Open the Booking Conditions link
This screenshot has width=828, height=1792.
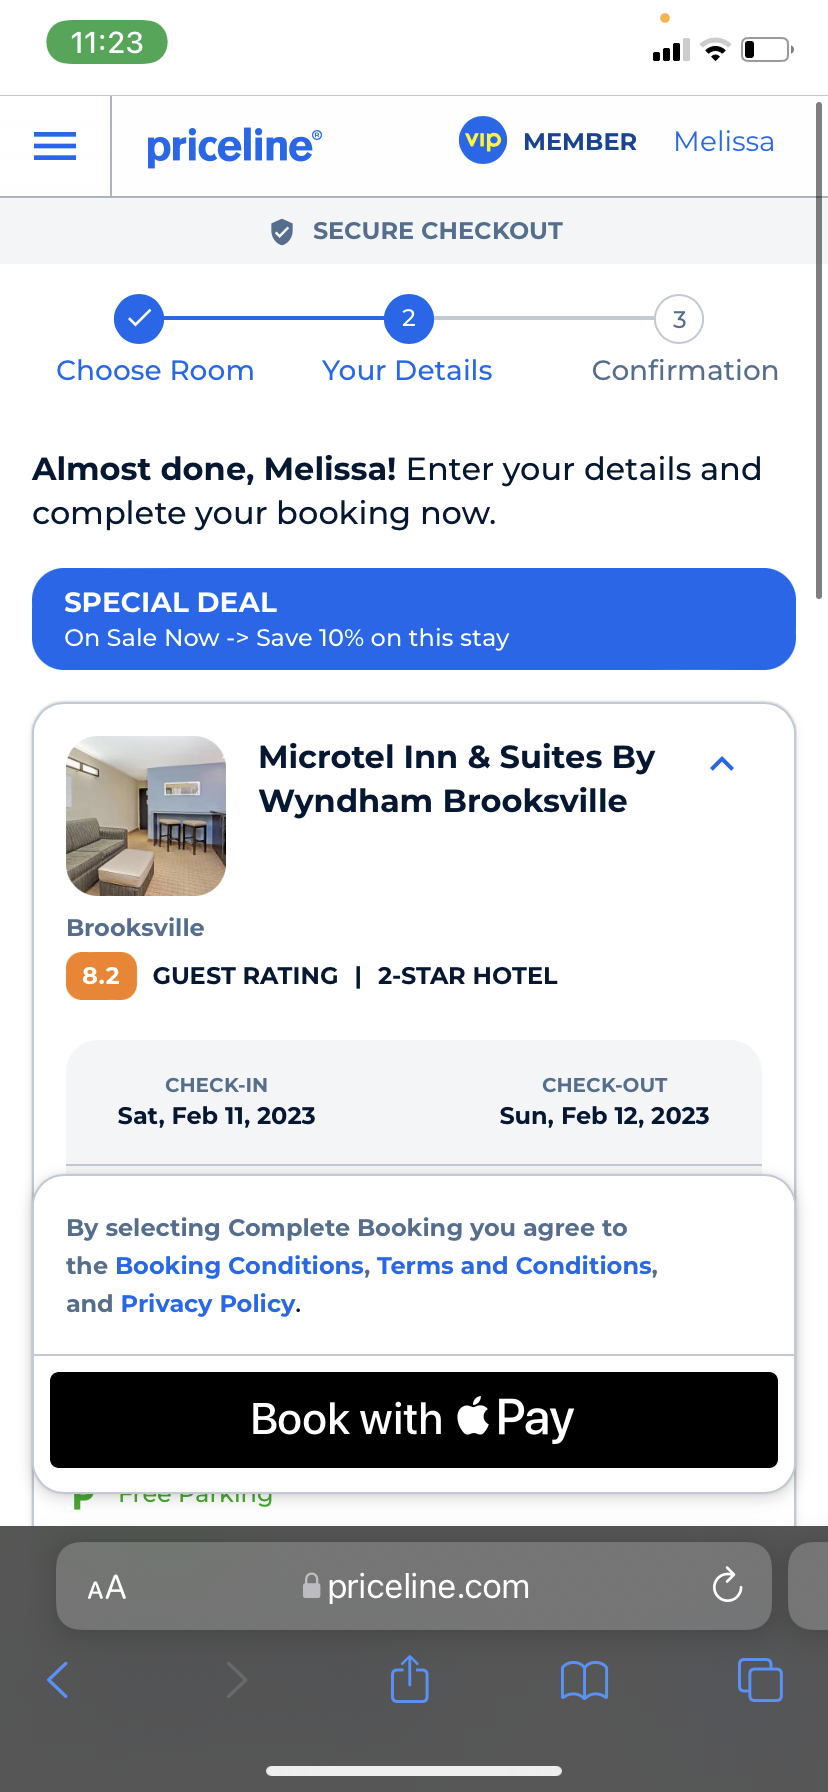[x=240, y=1266]
